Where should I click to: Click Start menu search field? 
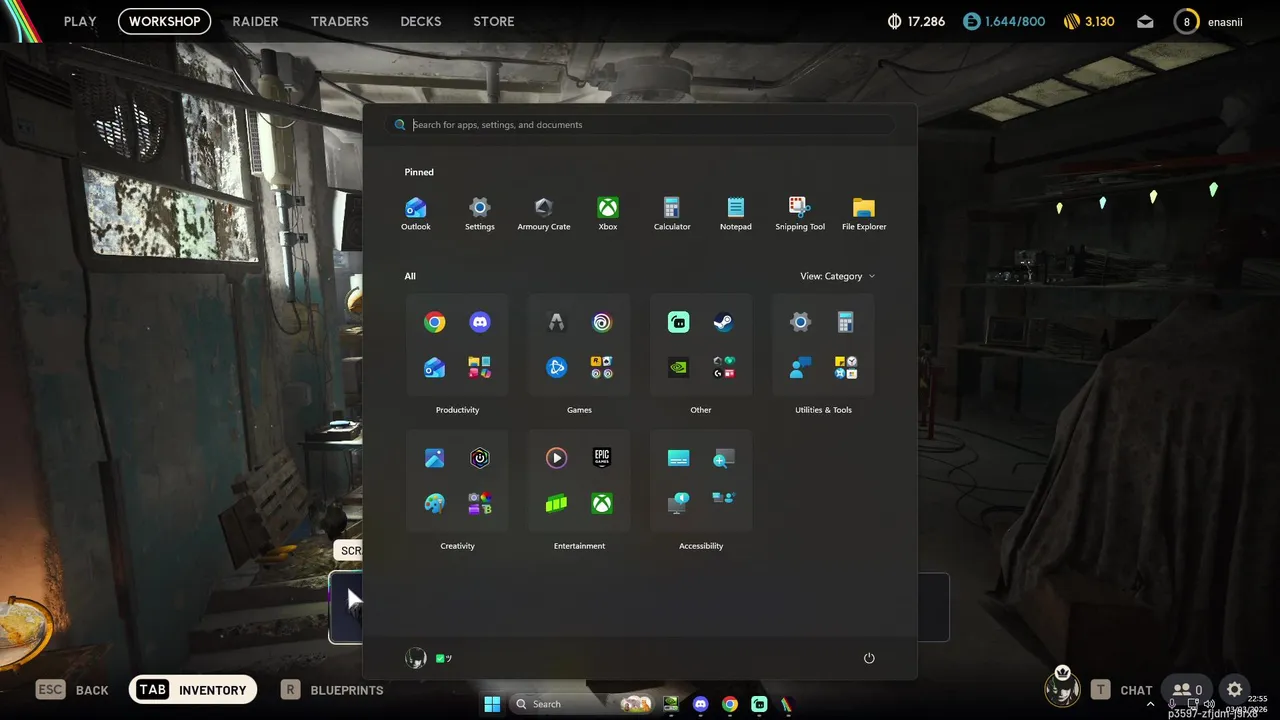(x=640, y=125)
